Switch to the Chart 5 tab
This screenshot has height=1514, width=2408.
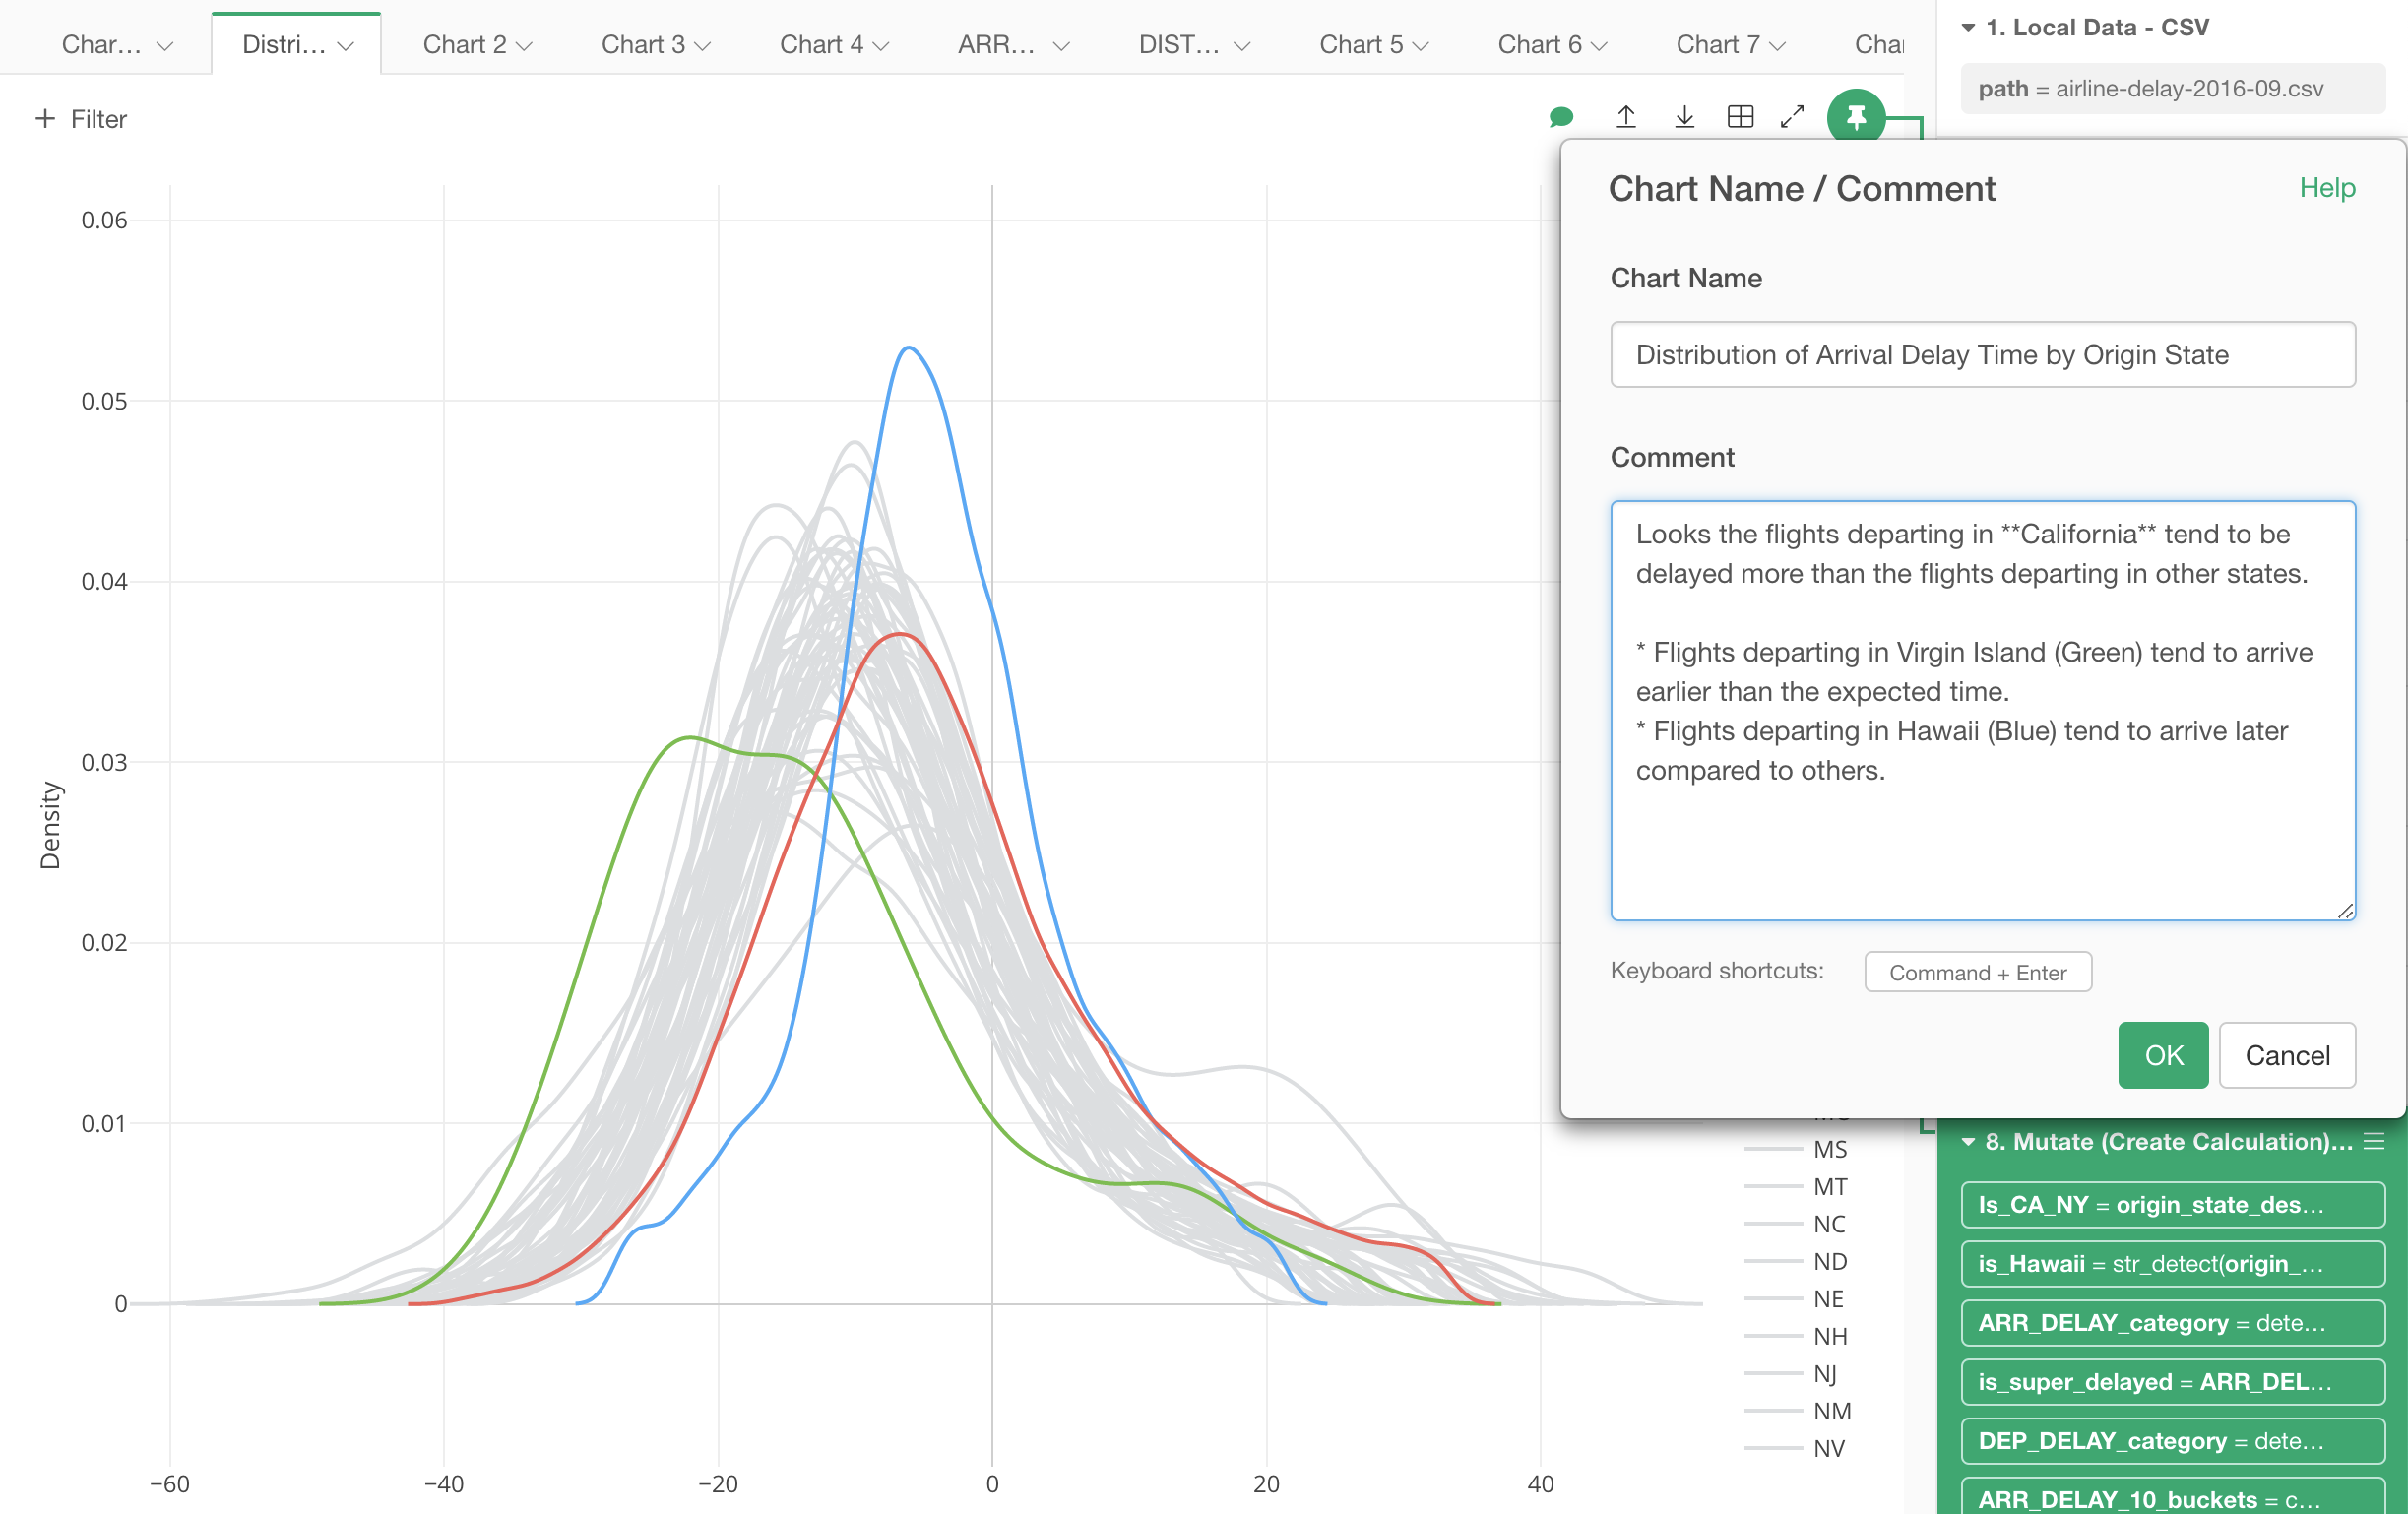pos(1361,45)
